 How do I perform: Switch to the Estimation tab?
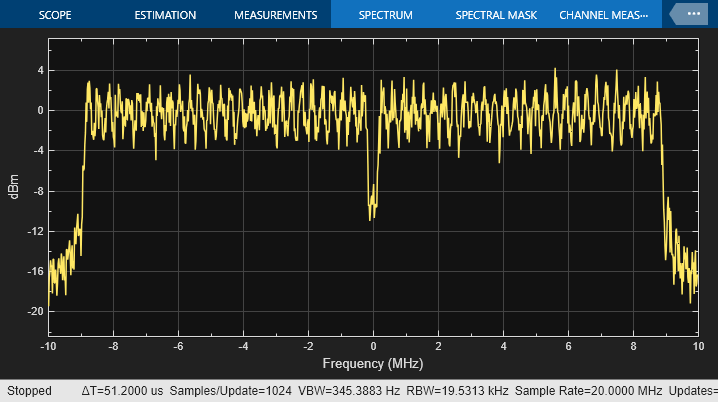tap(165, 16)
